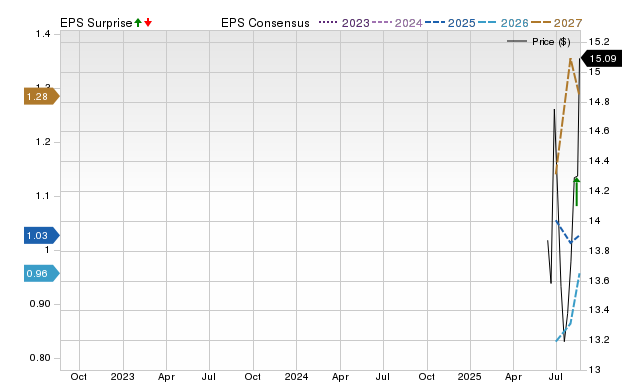
Task: Click the 0.90 left axis label
Action: 40,304
